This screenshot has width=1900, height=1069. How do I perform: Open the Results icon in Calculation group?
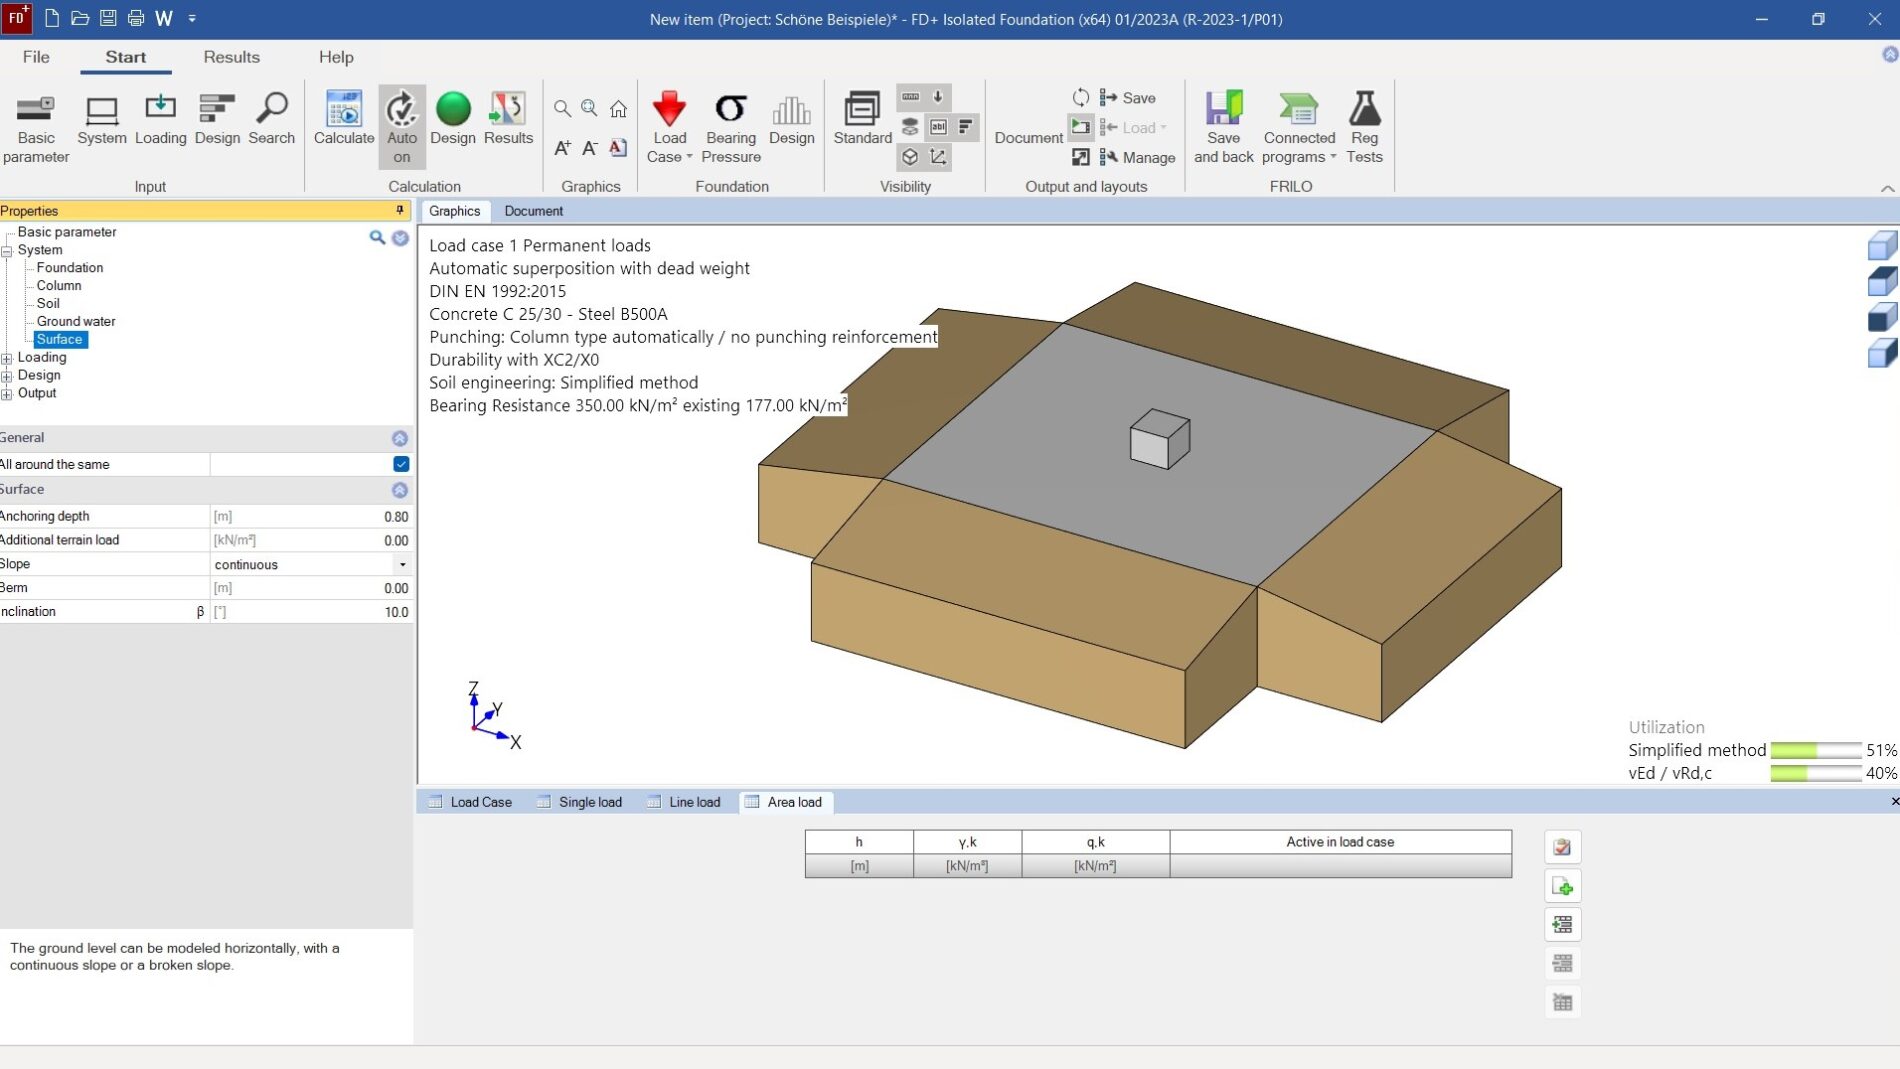507,118
